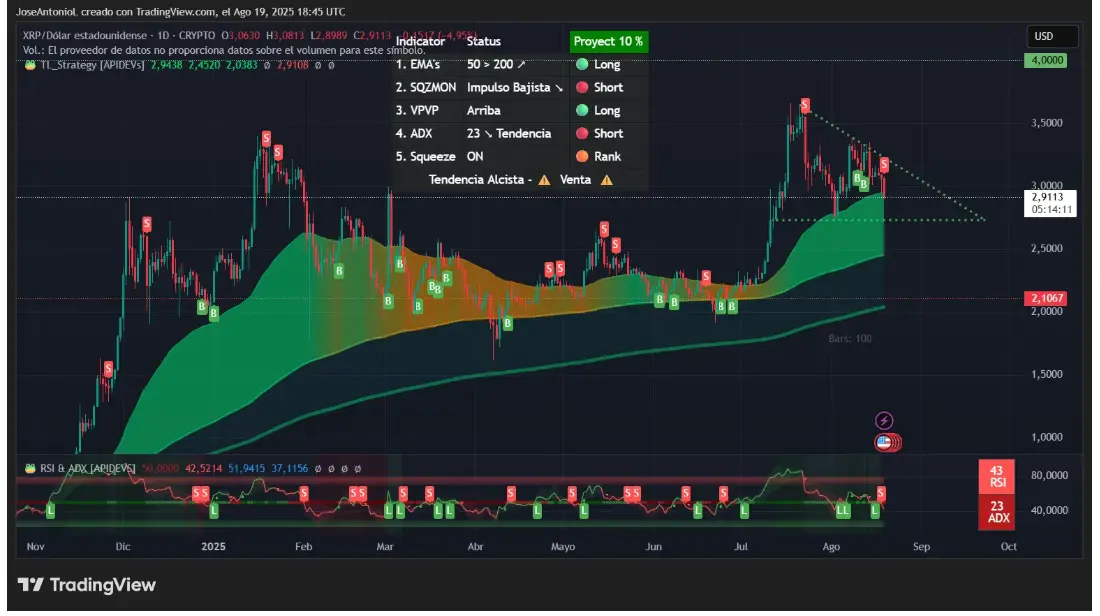
Task: Click the orange Rank dot in Squeeze row
Action: pos(582,156)
